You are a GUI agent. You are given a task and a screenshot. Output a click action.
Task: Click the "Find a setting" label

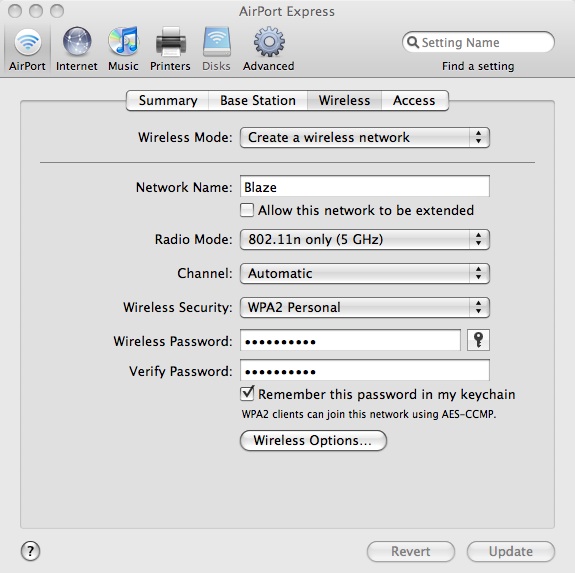[x=478, y=66]
